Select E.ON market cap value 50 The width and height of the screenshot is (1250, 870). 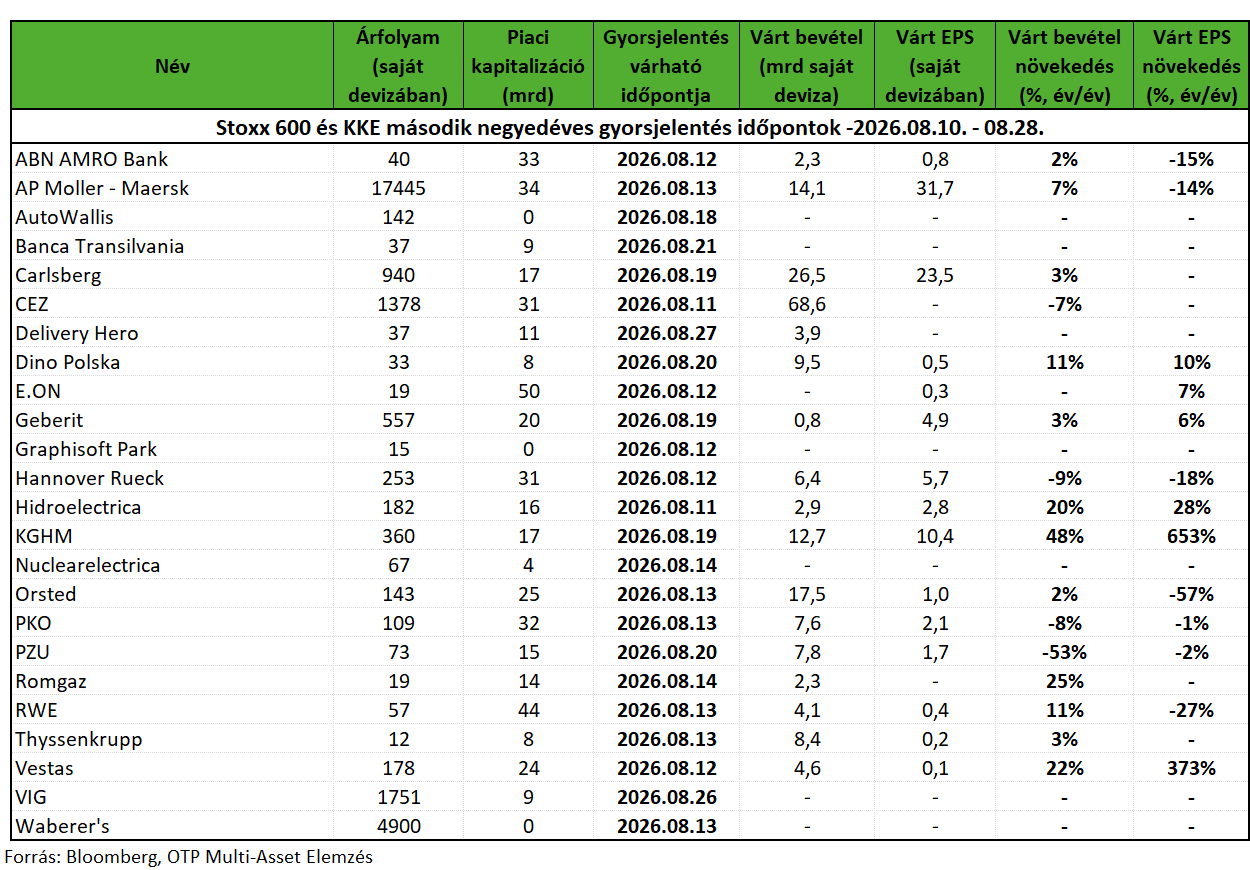click(527, 391)
